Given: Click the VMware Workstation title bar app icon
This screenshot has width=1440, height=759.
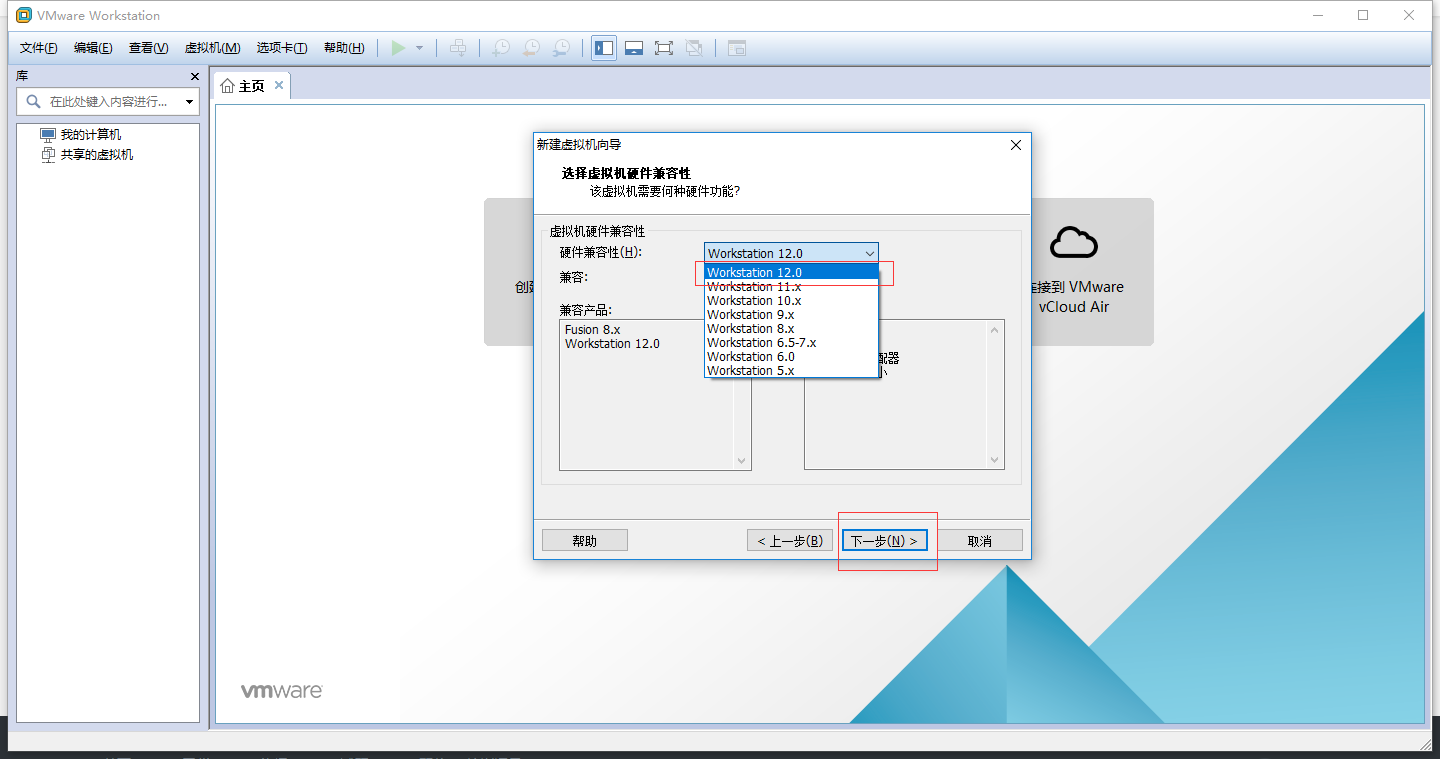Looking at the screenshot, I should pos(24,15).
